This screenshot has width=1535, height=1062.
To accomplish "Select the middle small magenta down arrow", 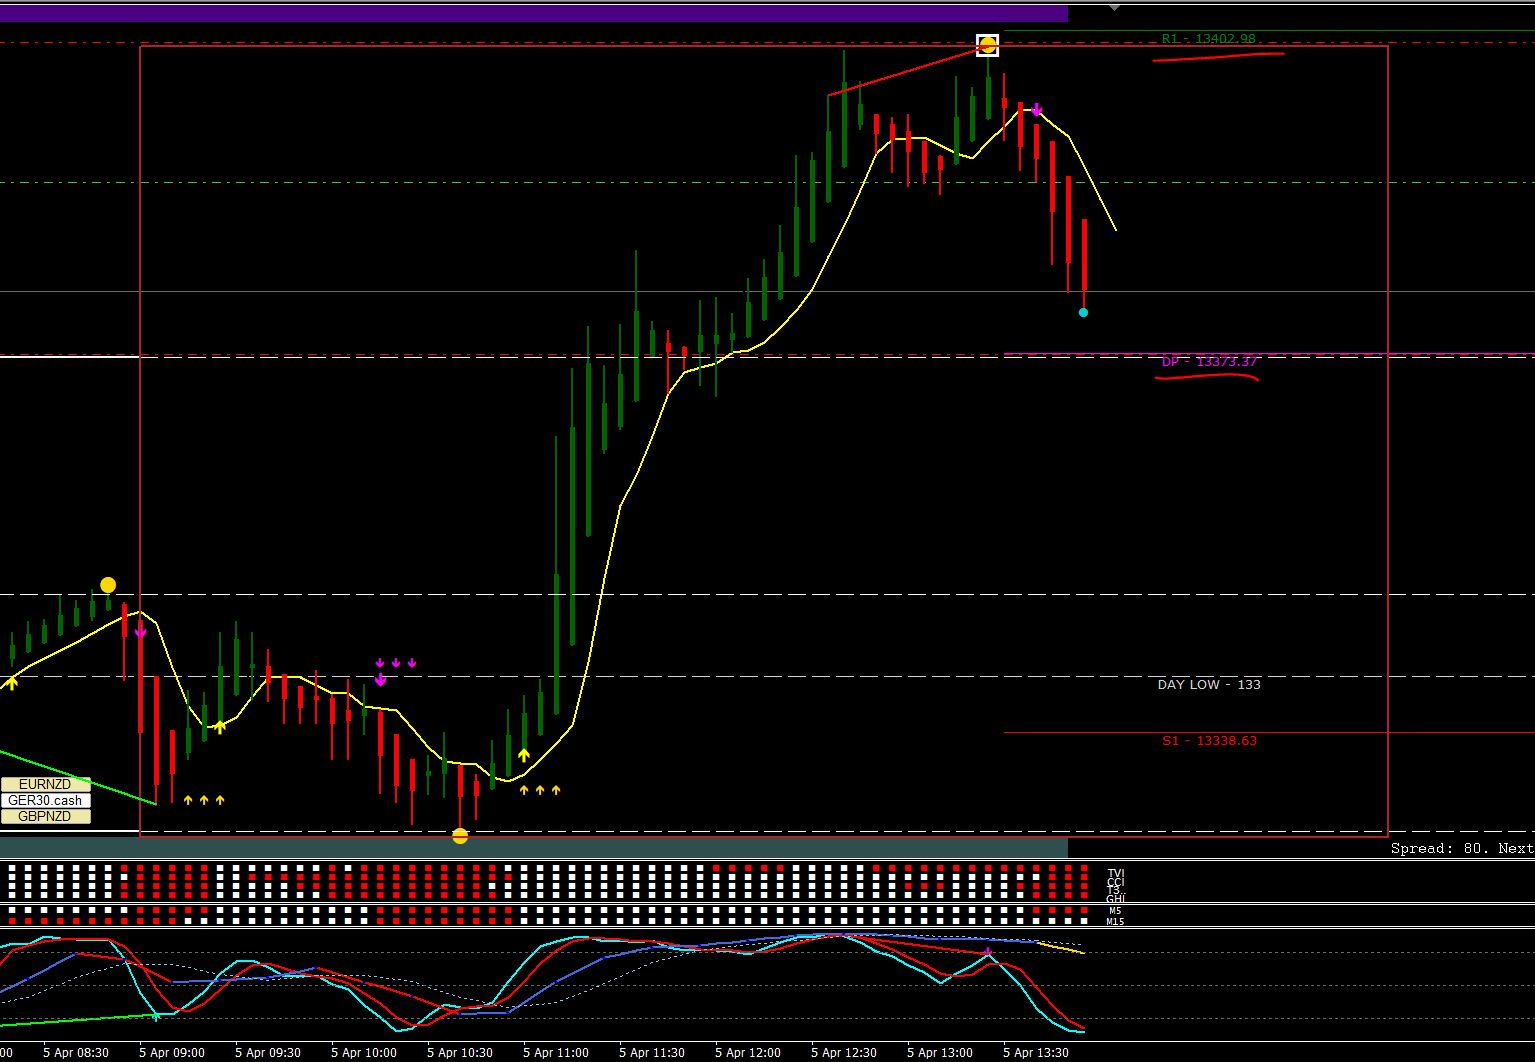I will click(396, 663).
